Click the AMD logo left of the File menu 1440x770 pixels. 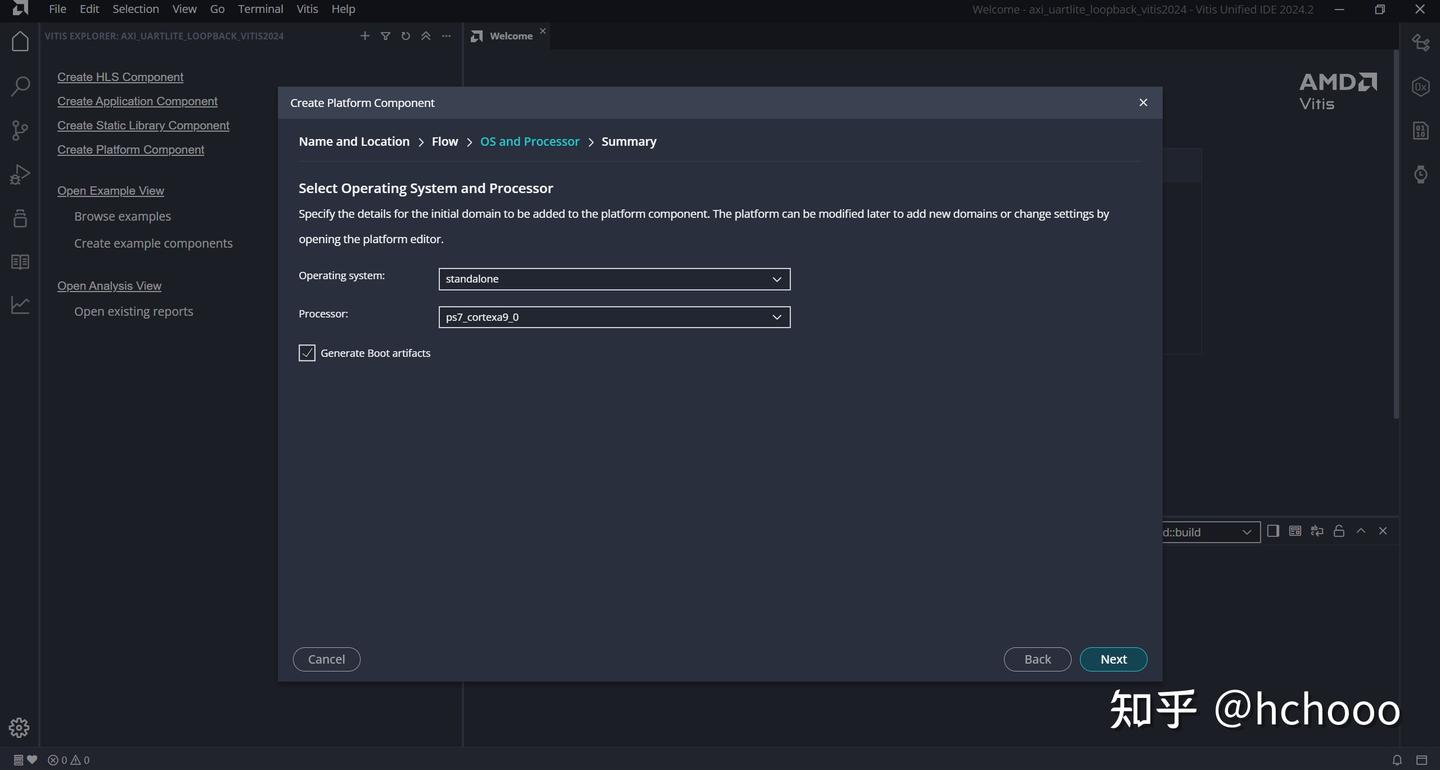tap(20, 8)
